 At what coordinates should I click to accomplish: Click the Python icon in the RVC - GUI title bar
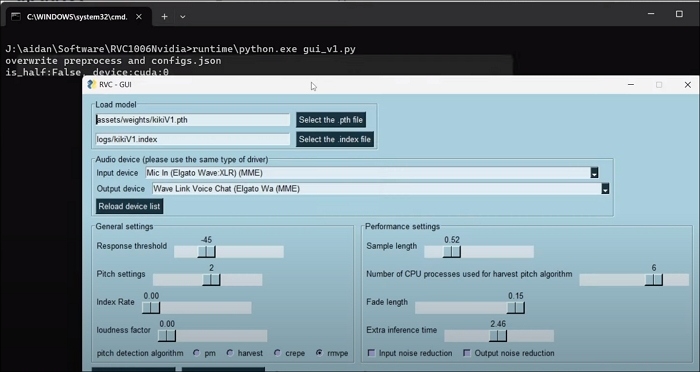tap(92, 84)
